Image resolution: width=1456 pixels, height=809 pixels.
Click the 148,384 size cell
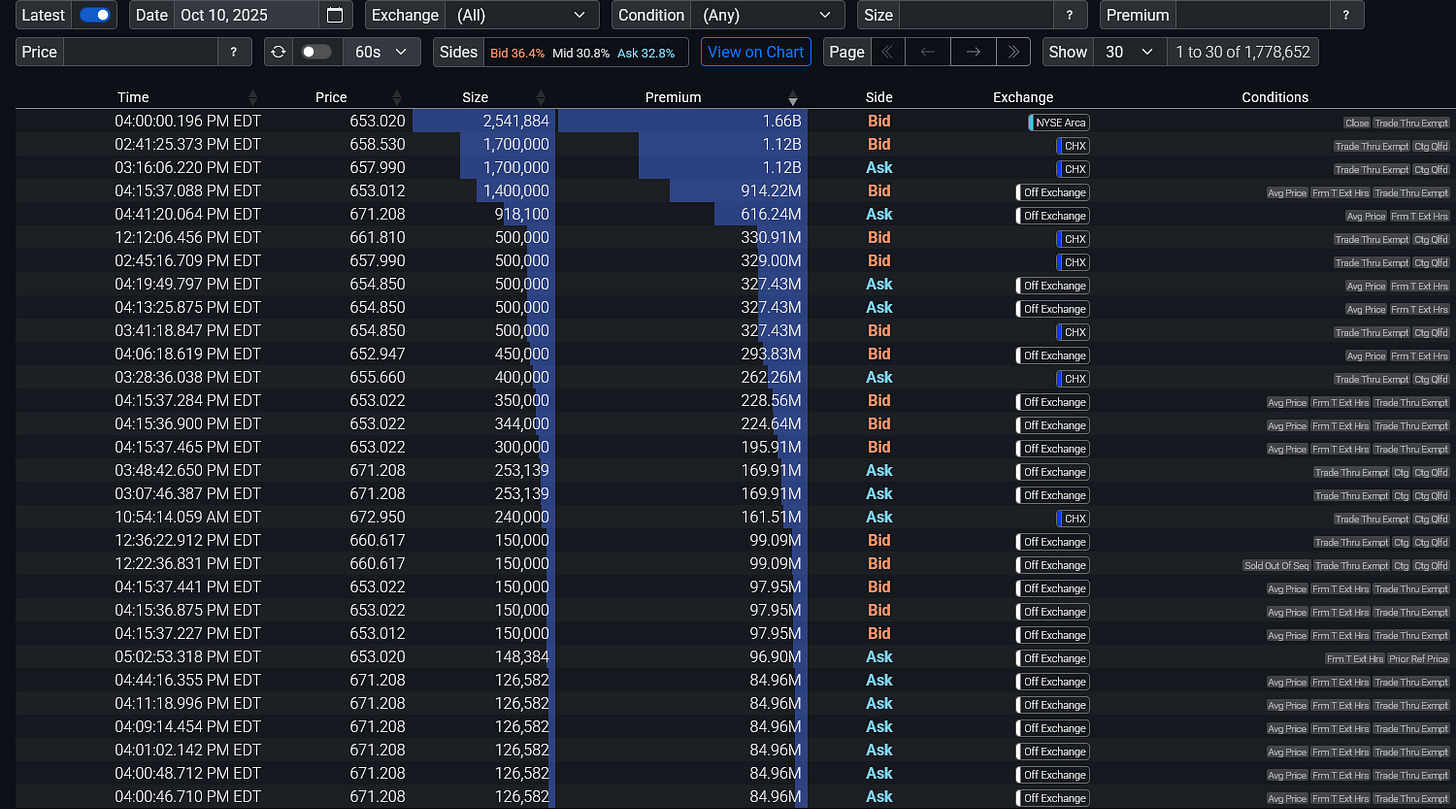[521, 657]
